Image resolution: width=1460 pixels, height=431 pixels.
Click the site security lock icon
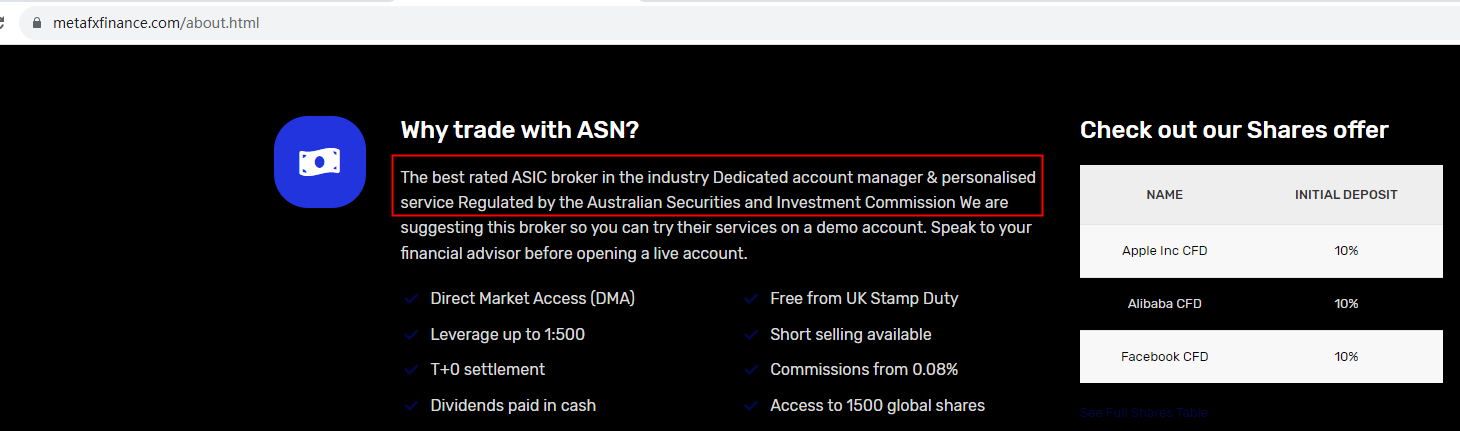(x=37, y=22)
